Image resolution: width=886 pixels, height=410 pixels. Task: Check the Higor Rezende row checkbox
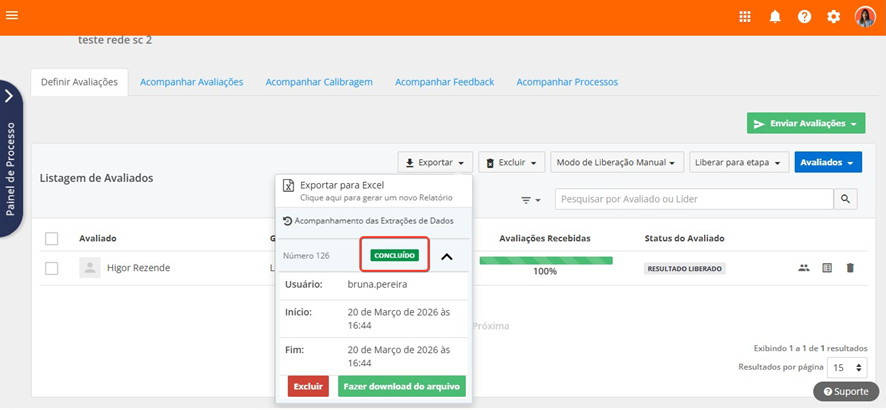pos(52,268)
